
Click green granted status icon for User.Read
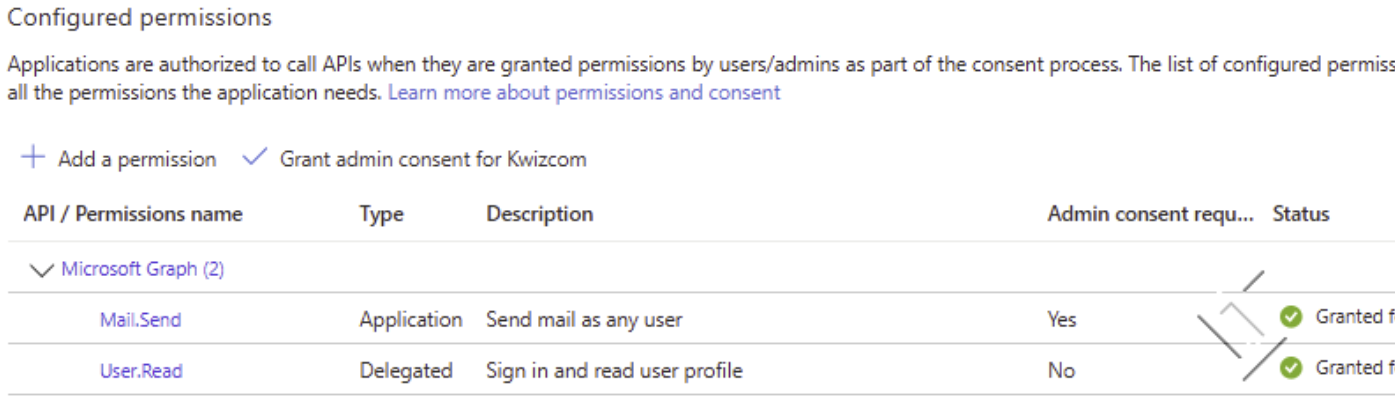[x=1291, y=368]
